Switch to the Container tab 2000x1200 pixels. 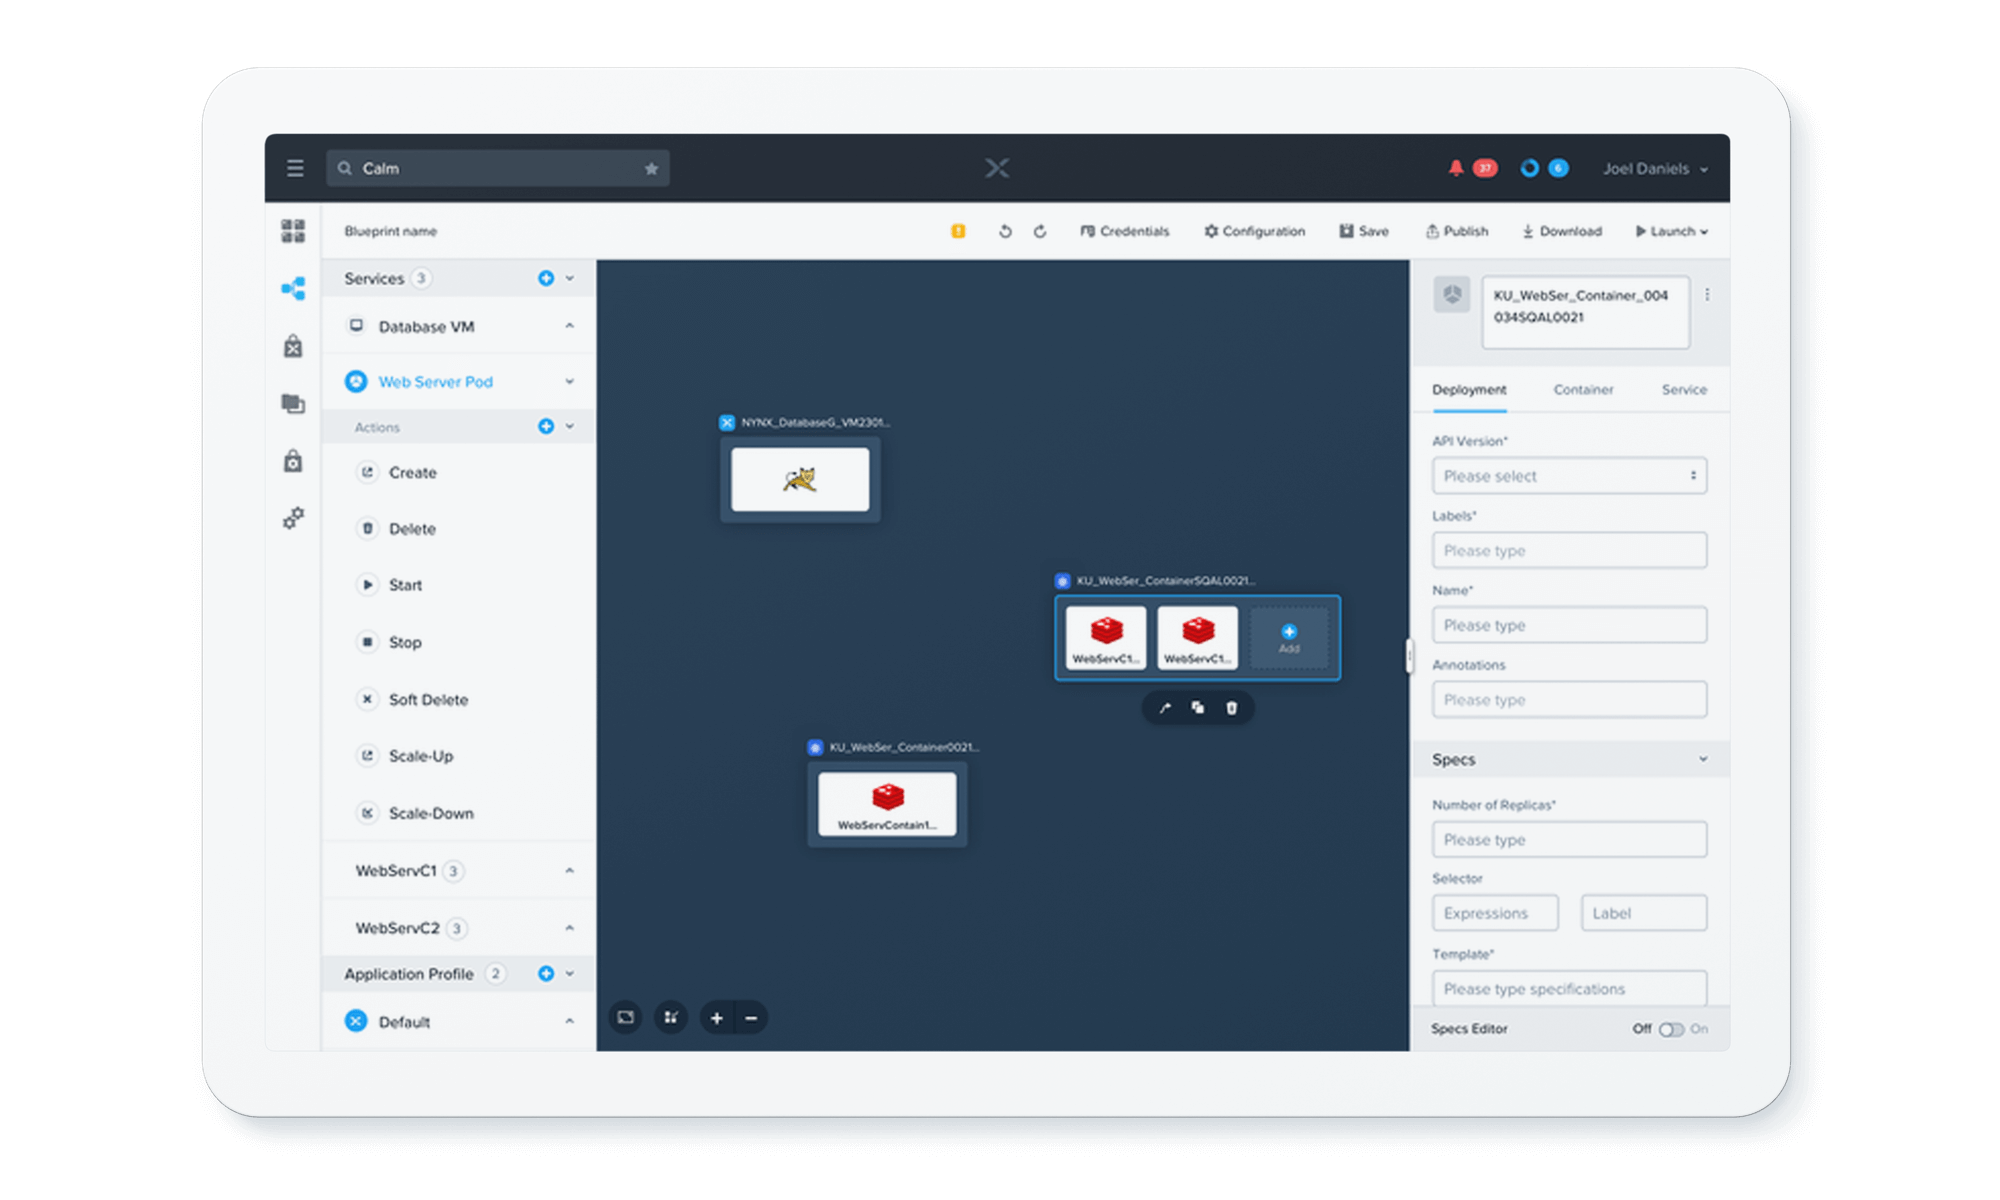(1583, 390)
